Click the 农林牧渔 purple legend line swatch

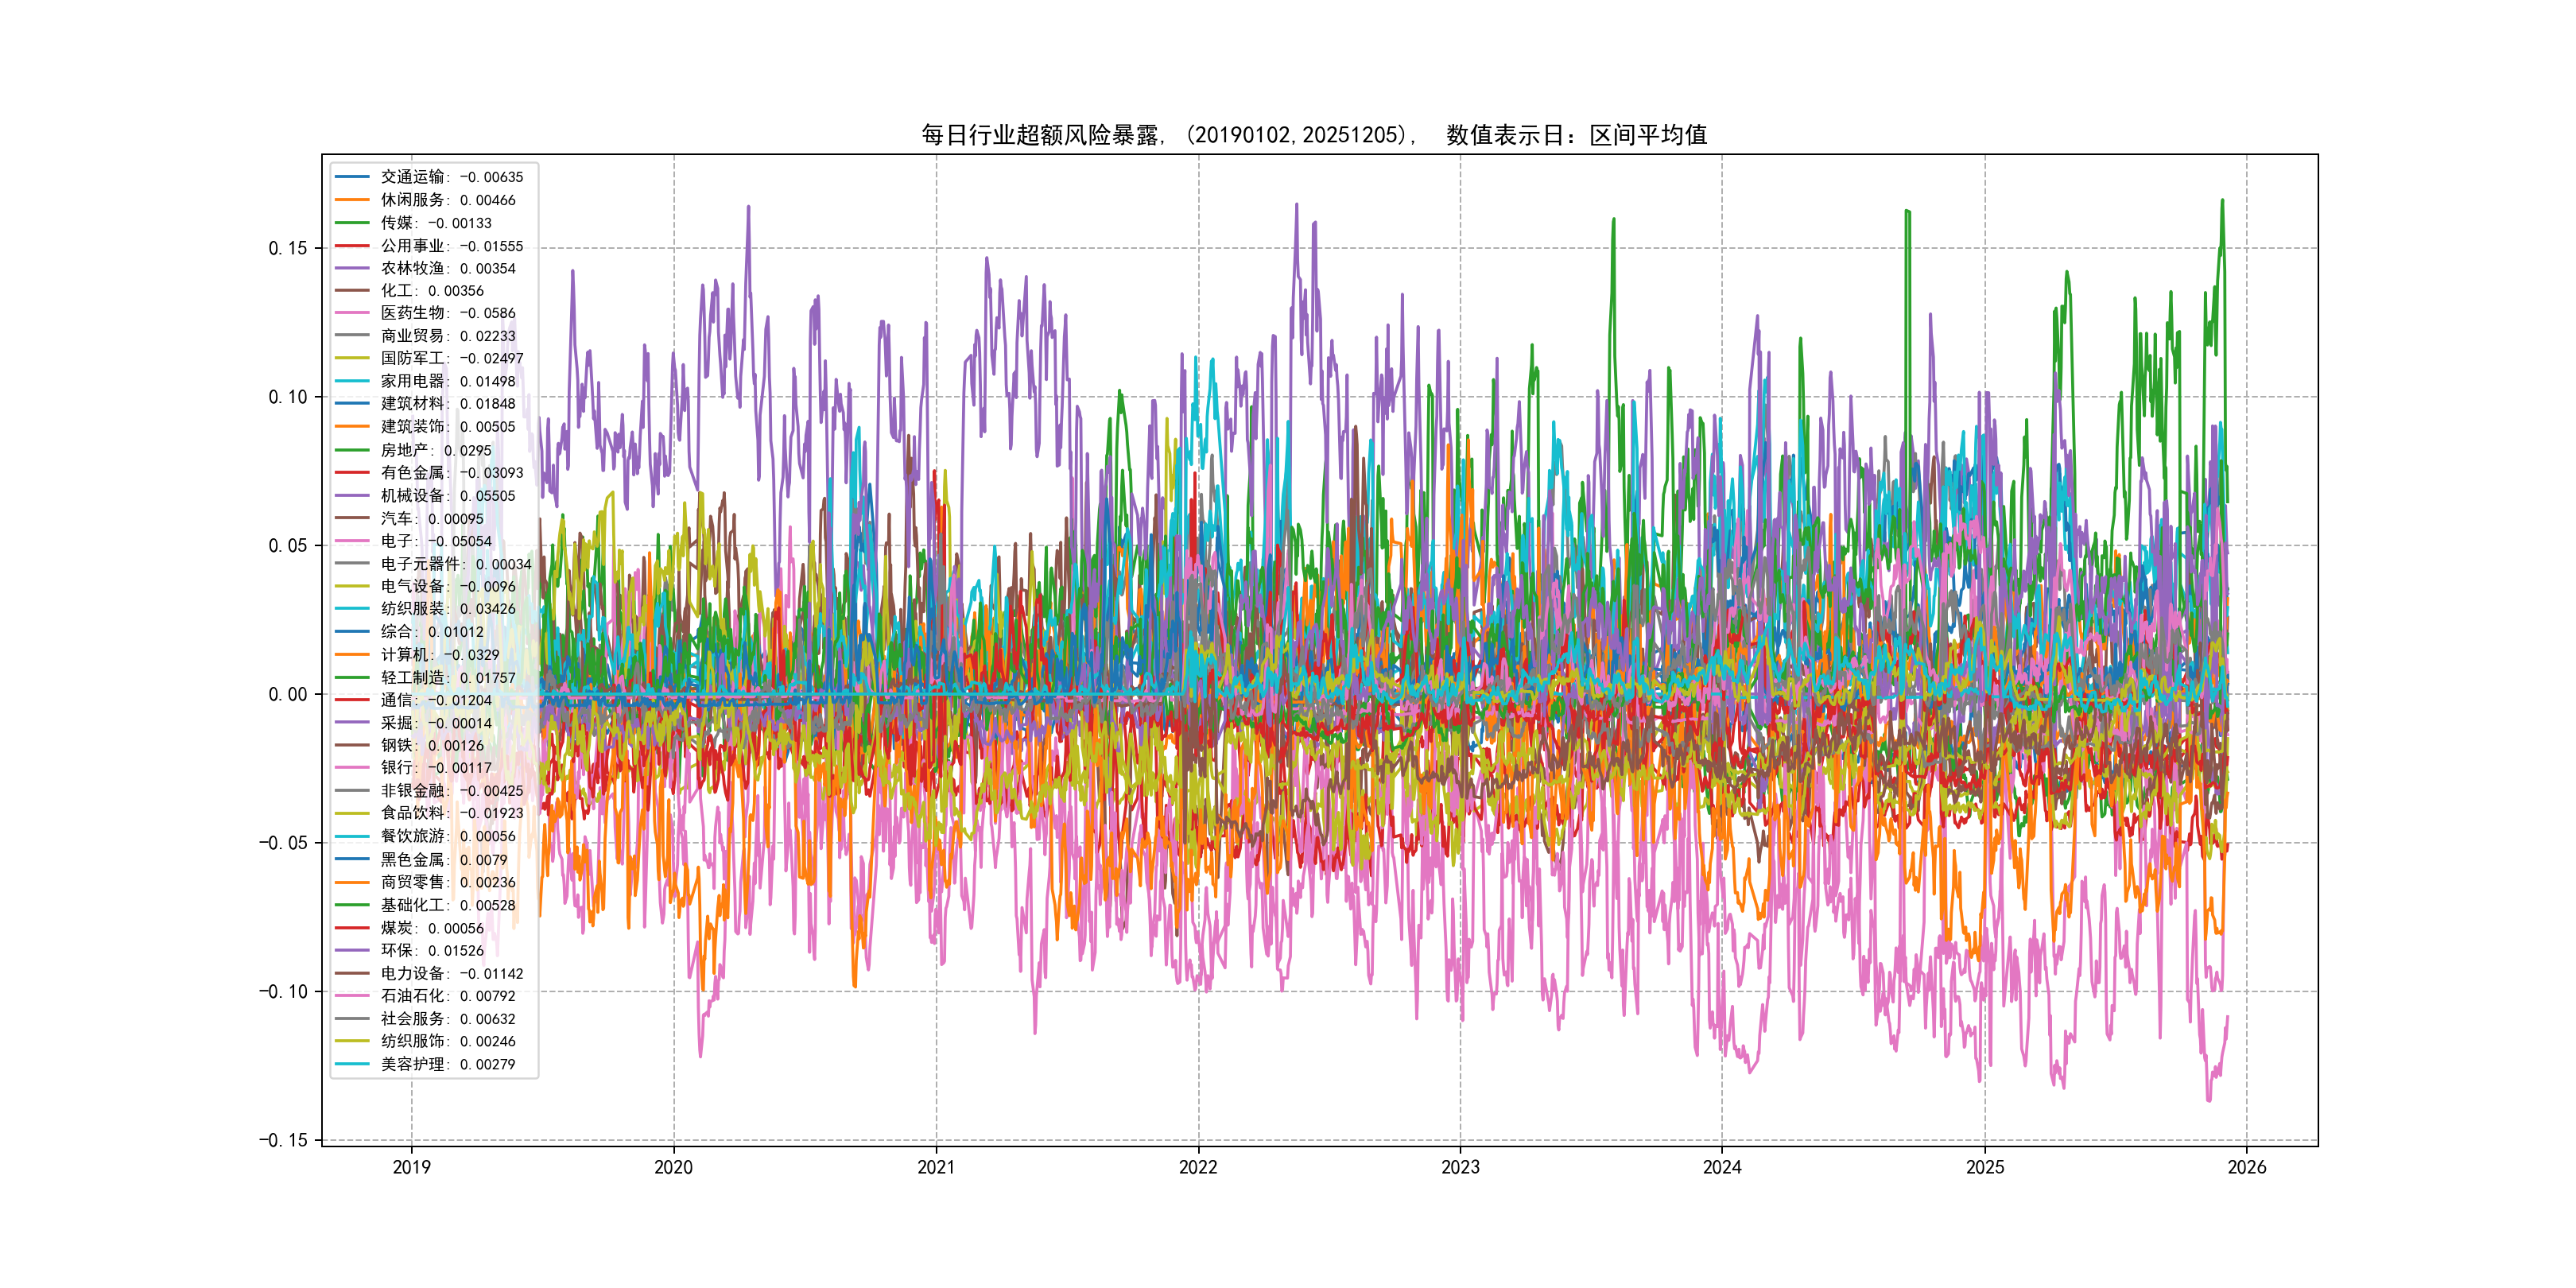(x=352, y=268)
